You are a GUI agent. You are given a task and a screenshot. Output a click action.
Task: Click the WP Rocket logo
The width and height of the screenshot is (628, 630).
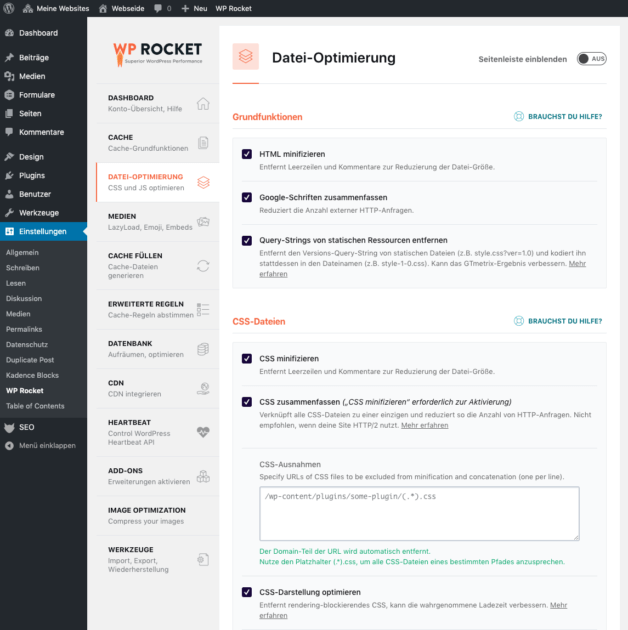click(158, 54)
